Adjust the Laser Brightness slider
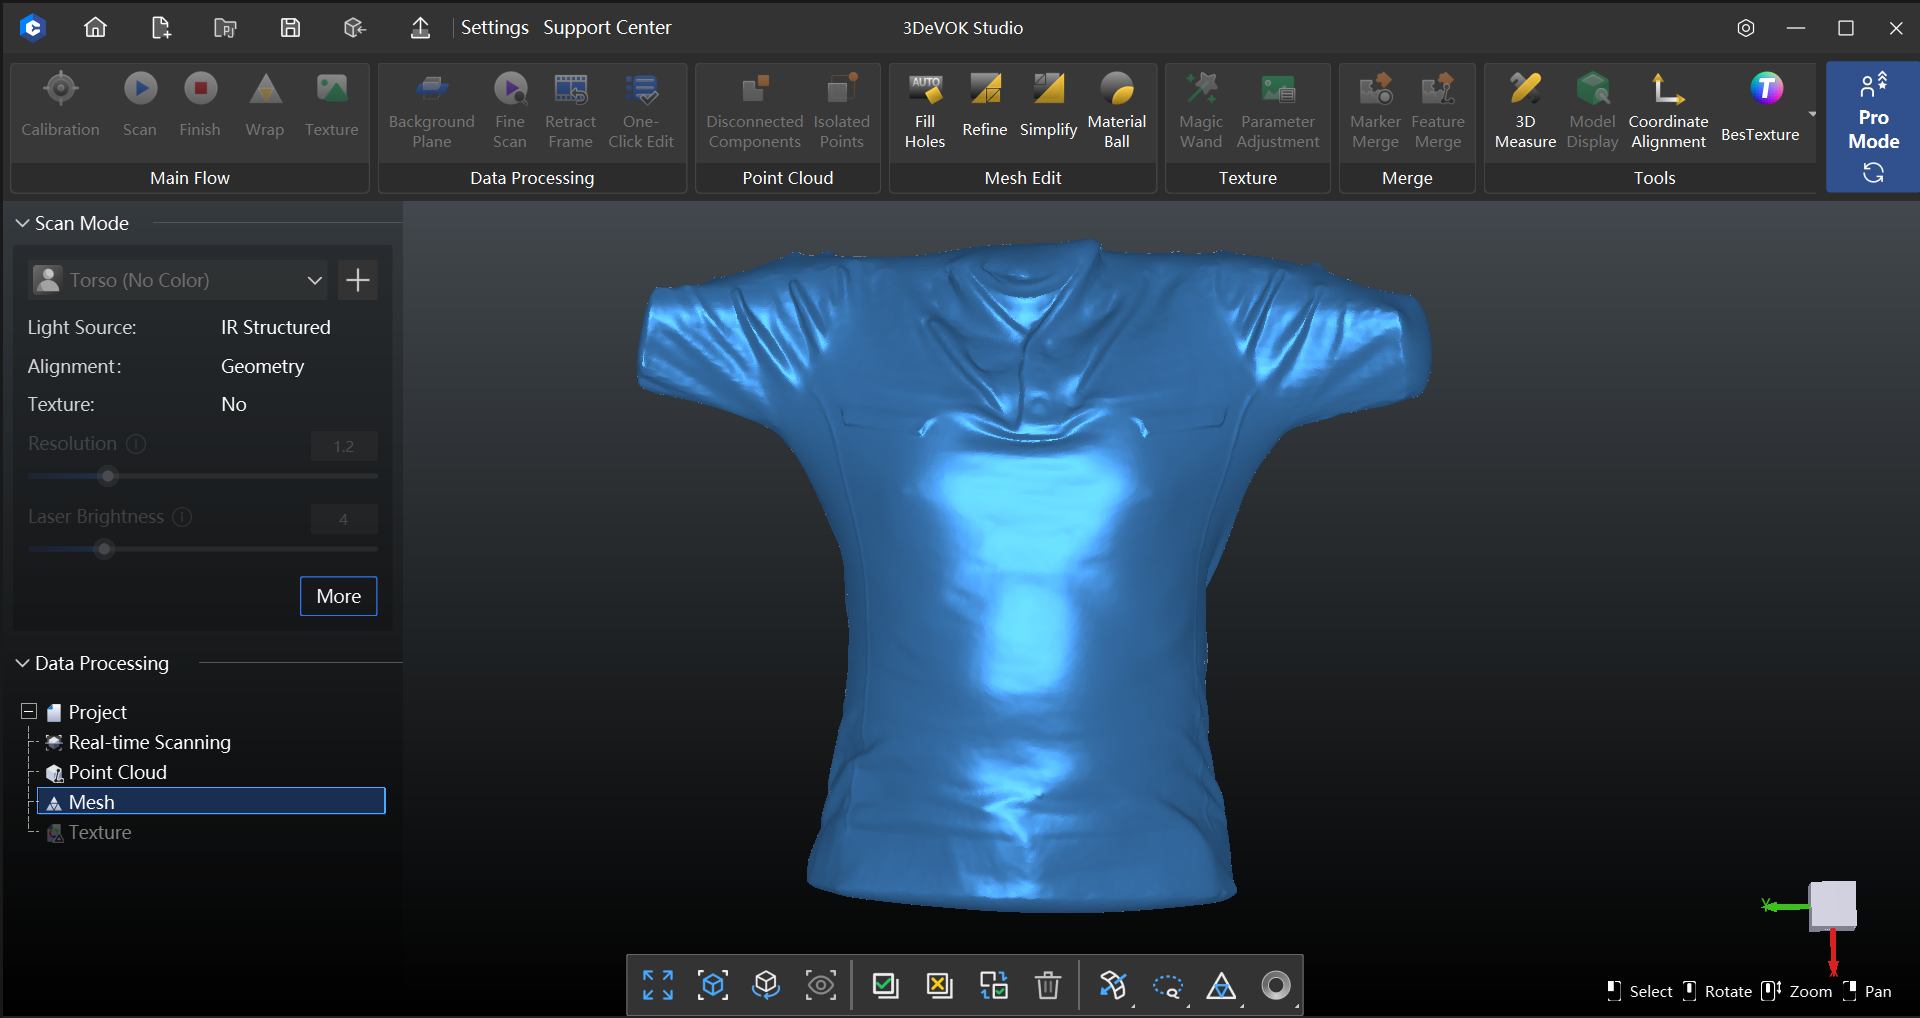Image resolution: width=1920 pixels, height=1018 pixels. tap(103, 549)
